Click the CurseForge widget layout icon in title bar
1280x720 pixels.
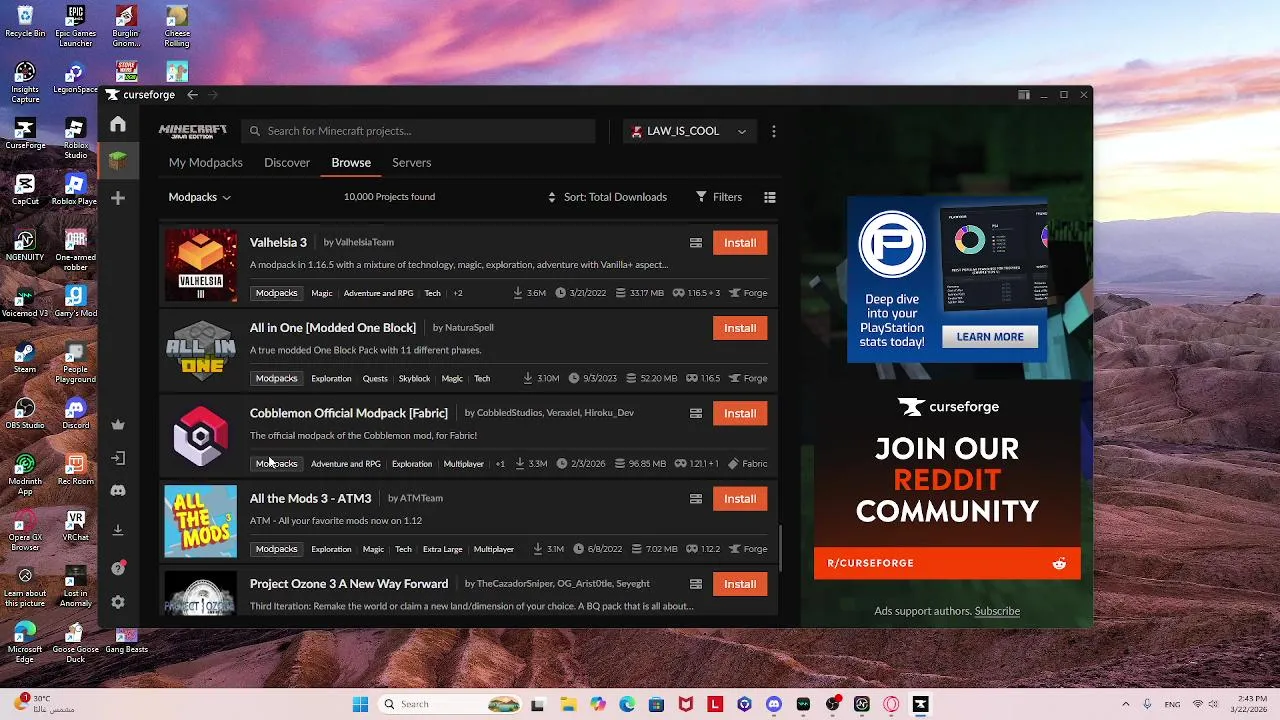point(1023,95)
